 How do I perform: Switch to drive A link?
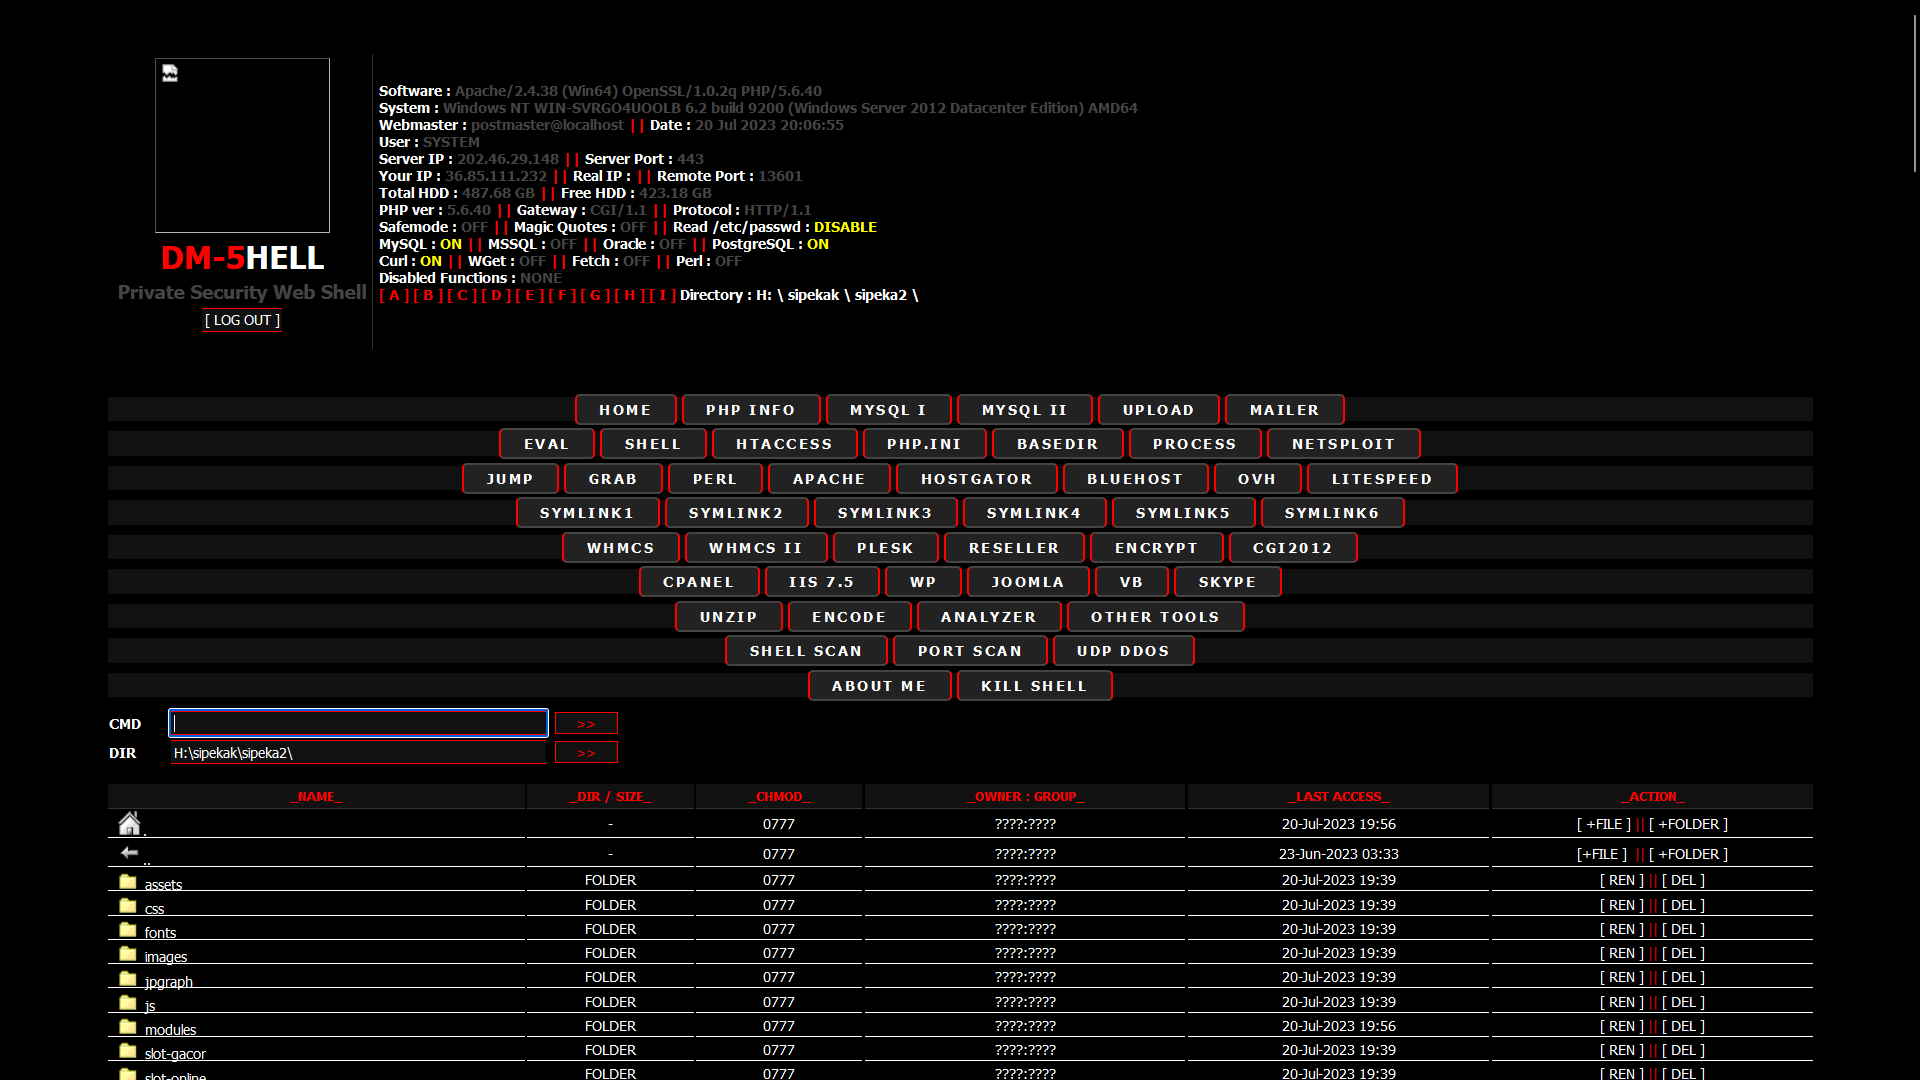coord(395,295)
